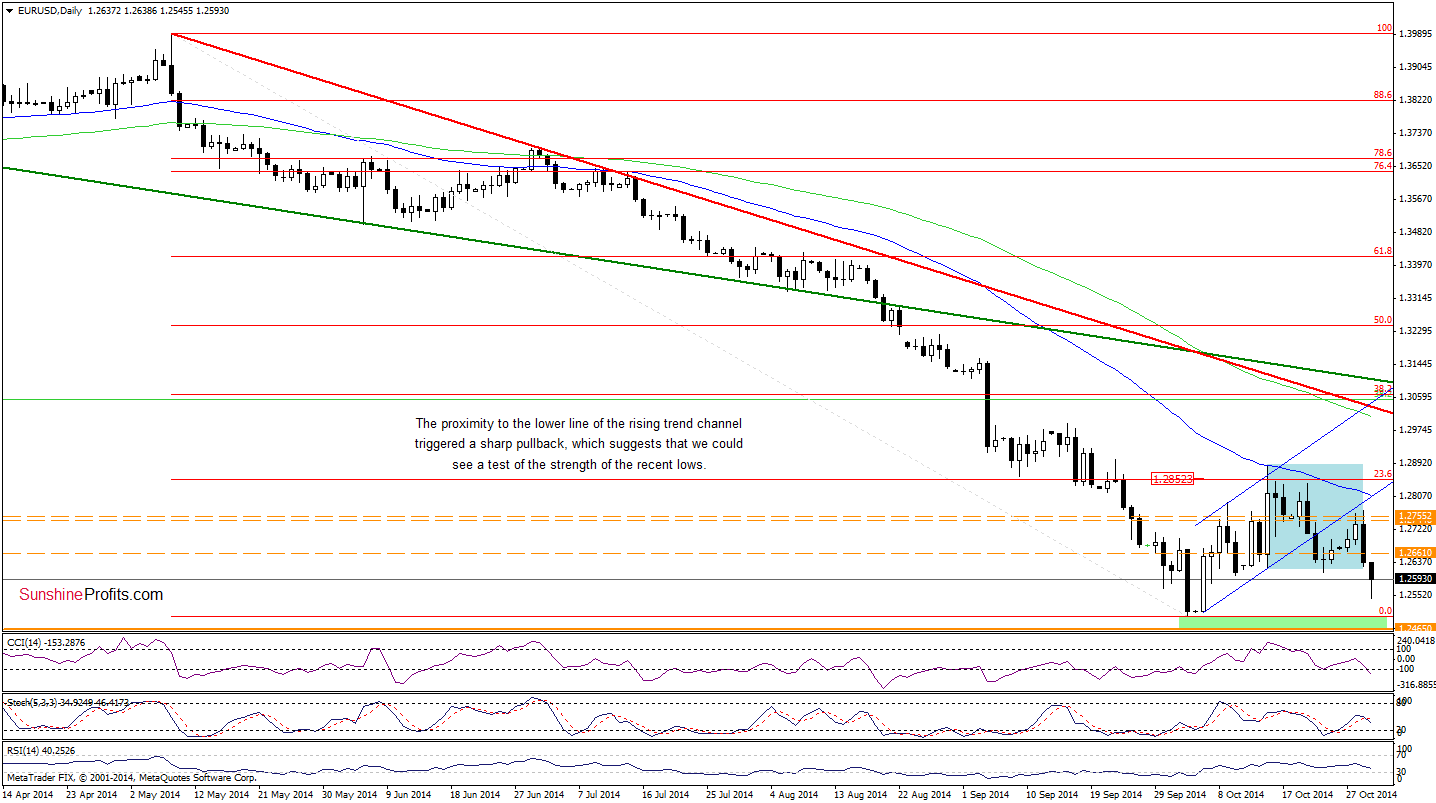
Task: Select the orange 1.27552 price tag
Action: 1415,516
